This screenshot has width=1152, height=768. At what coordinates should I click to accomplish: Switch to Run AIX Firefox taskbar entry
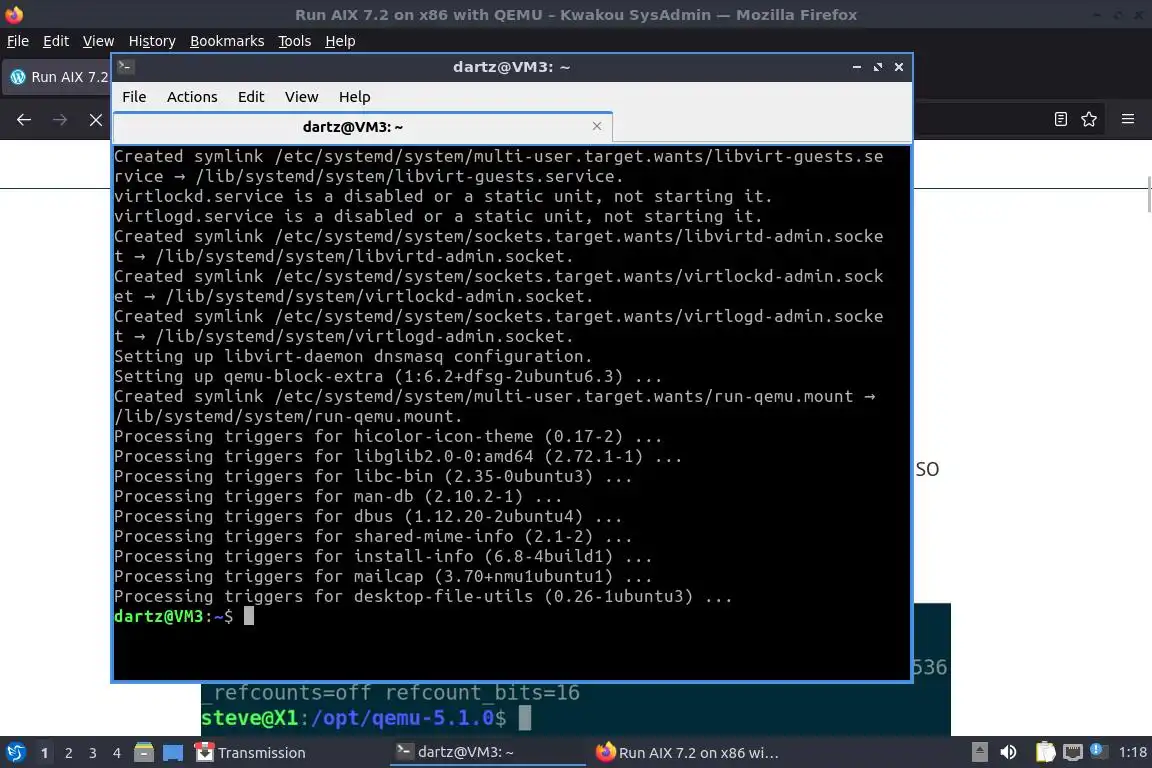point(688,753)
